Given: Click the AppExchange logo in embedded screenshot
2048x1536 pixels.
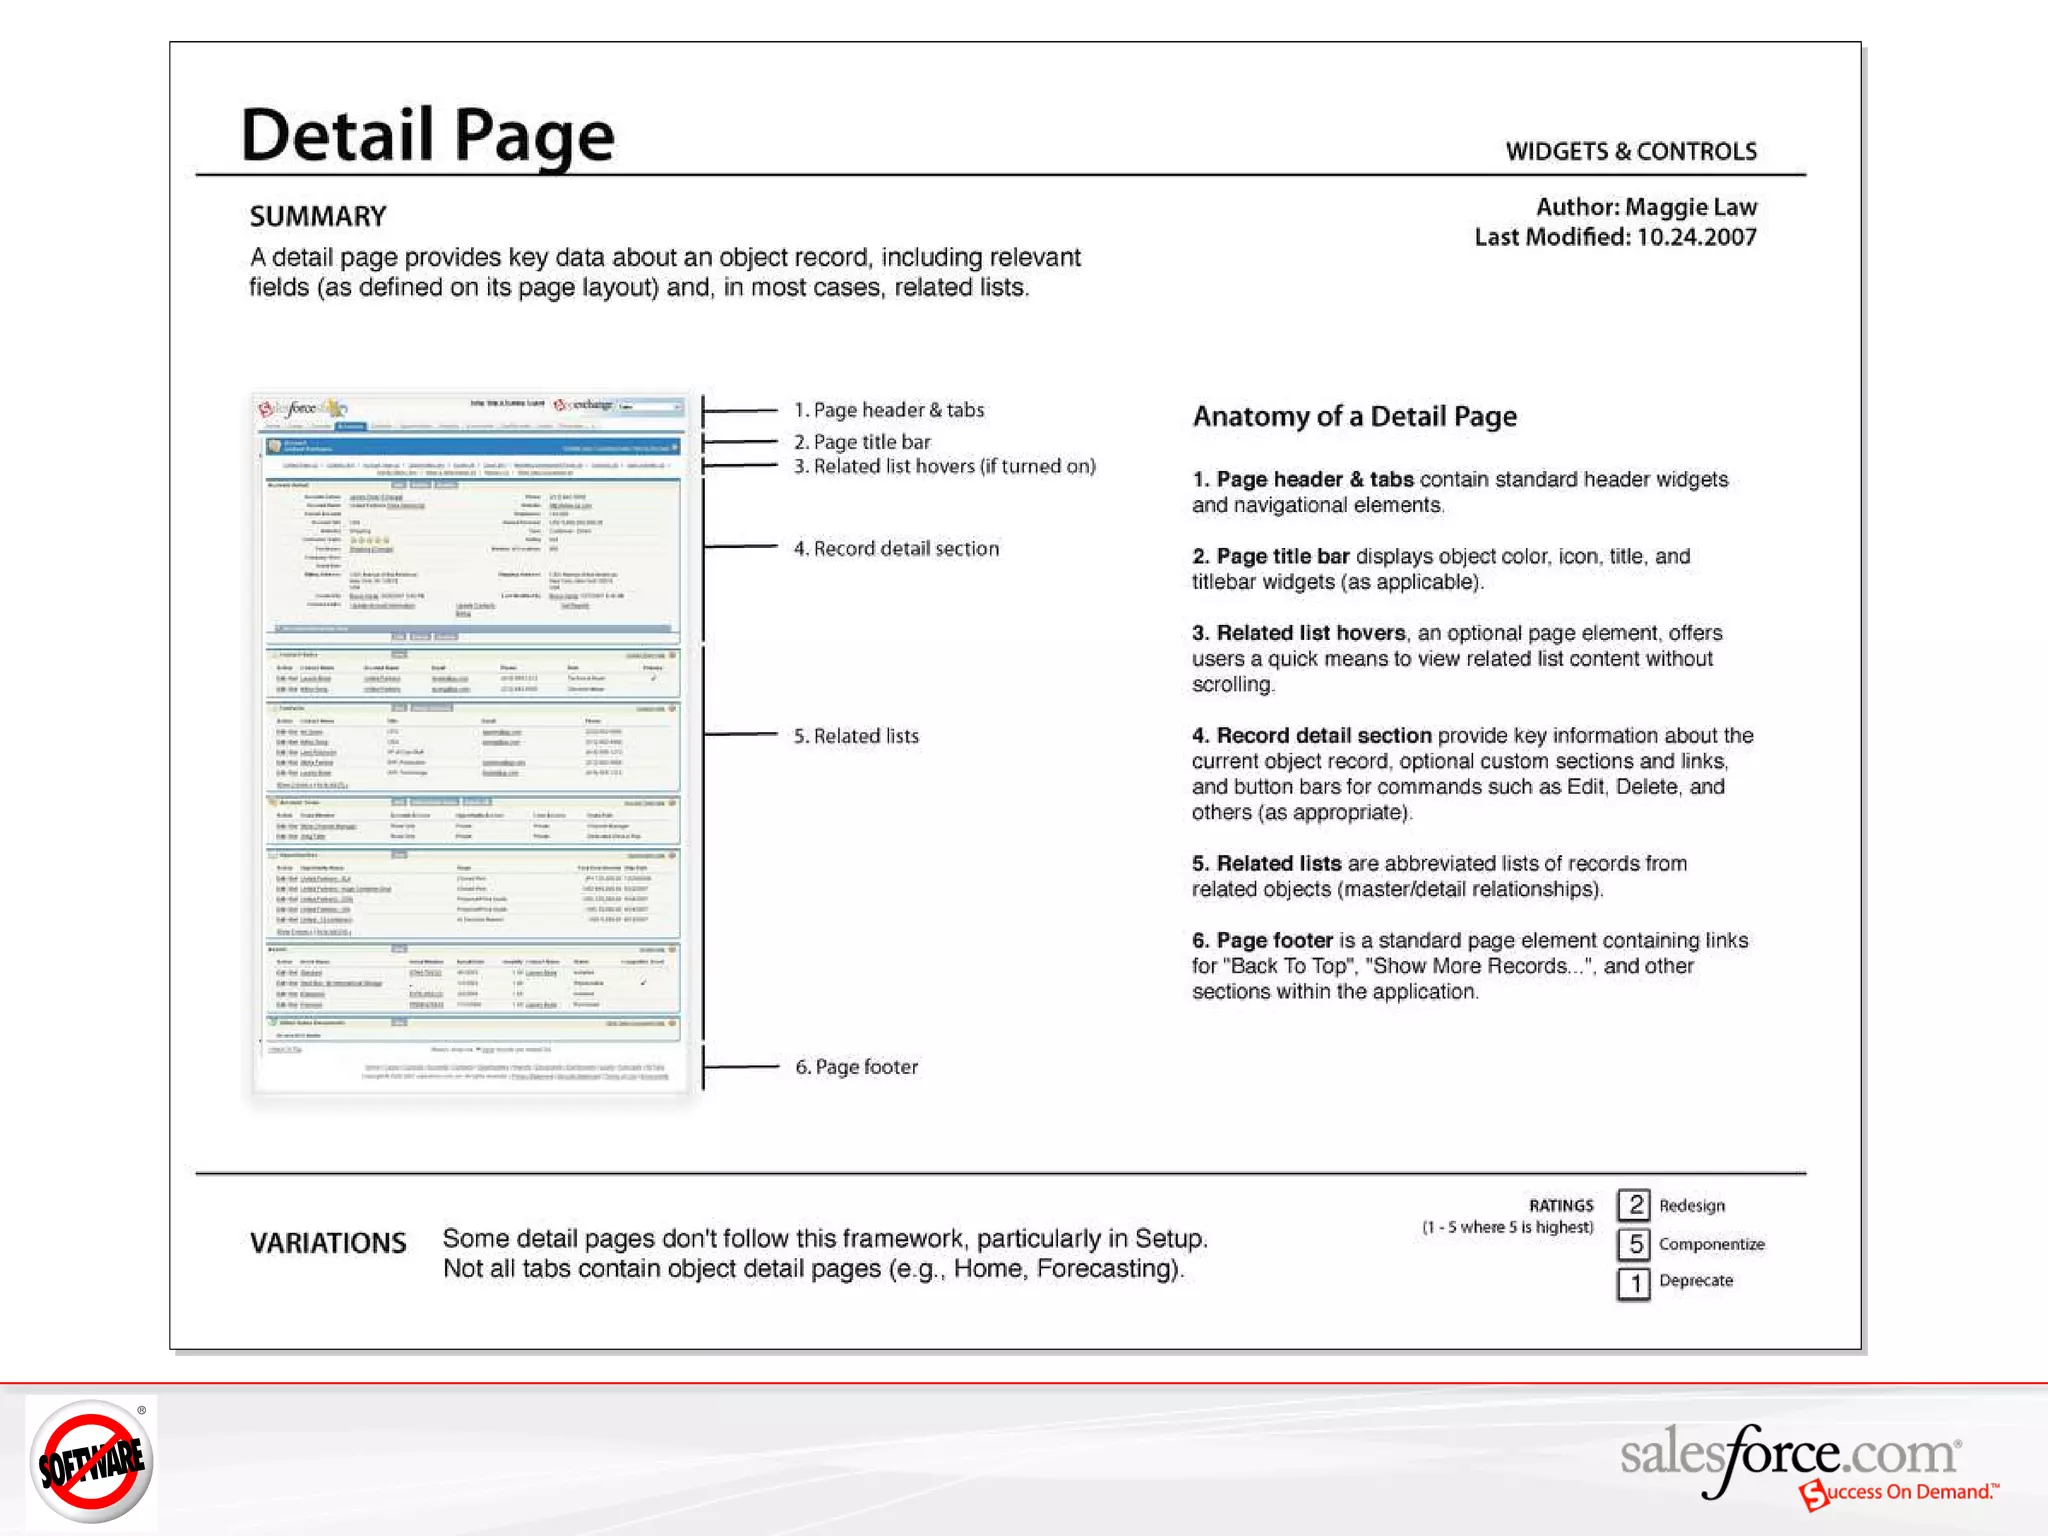Looking at the screenshot, I should click(584, 405).
